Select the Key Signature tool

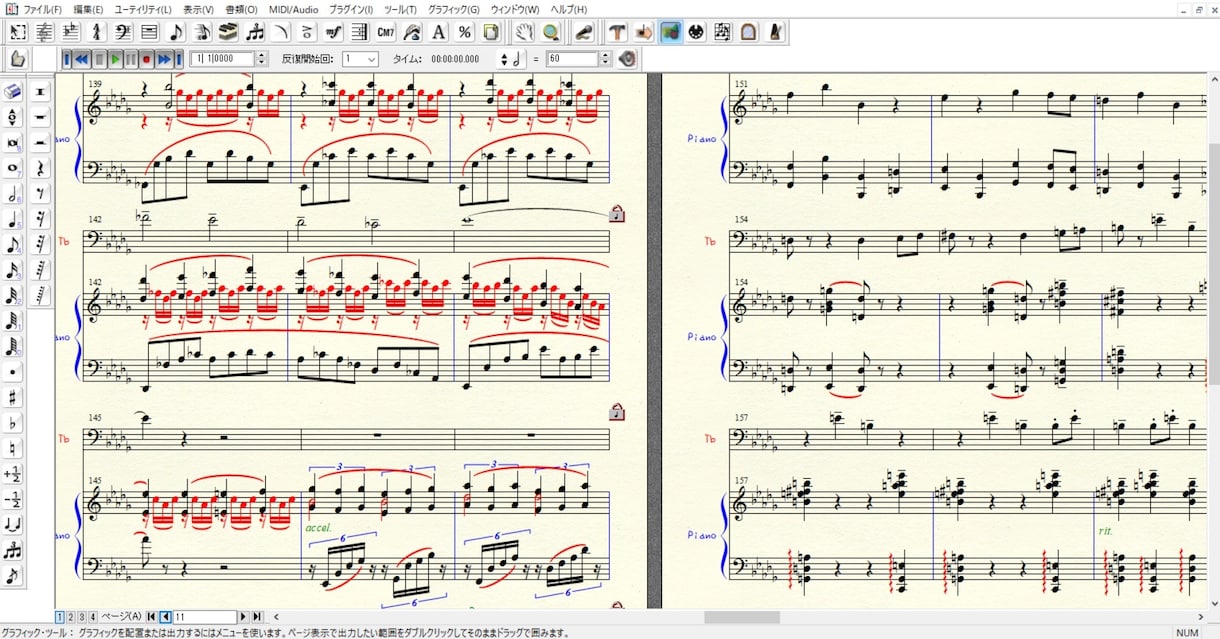click(70, 32)
